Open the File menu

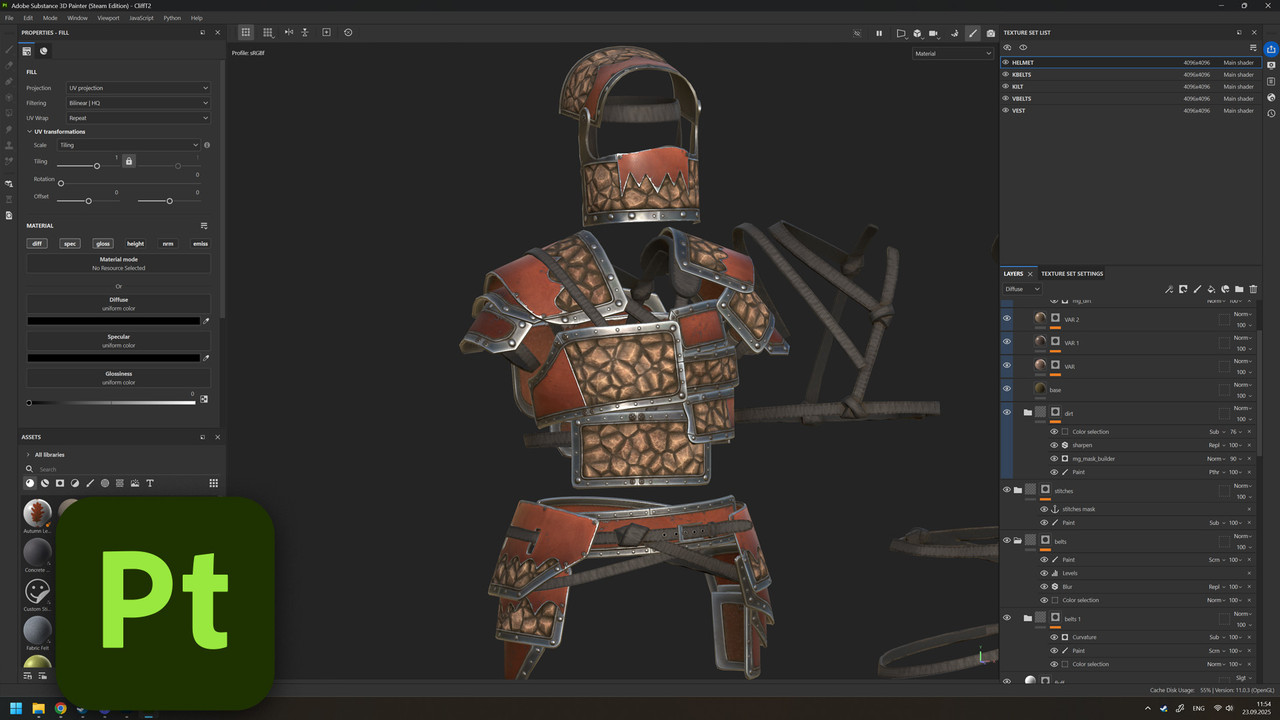coord(9,18)
